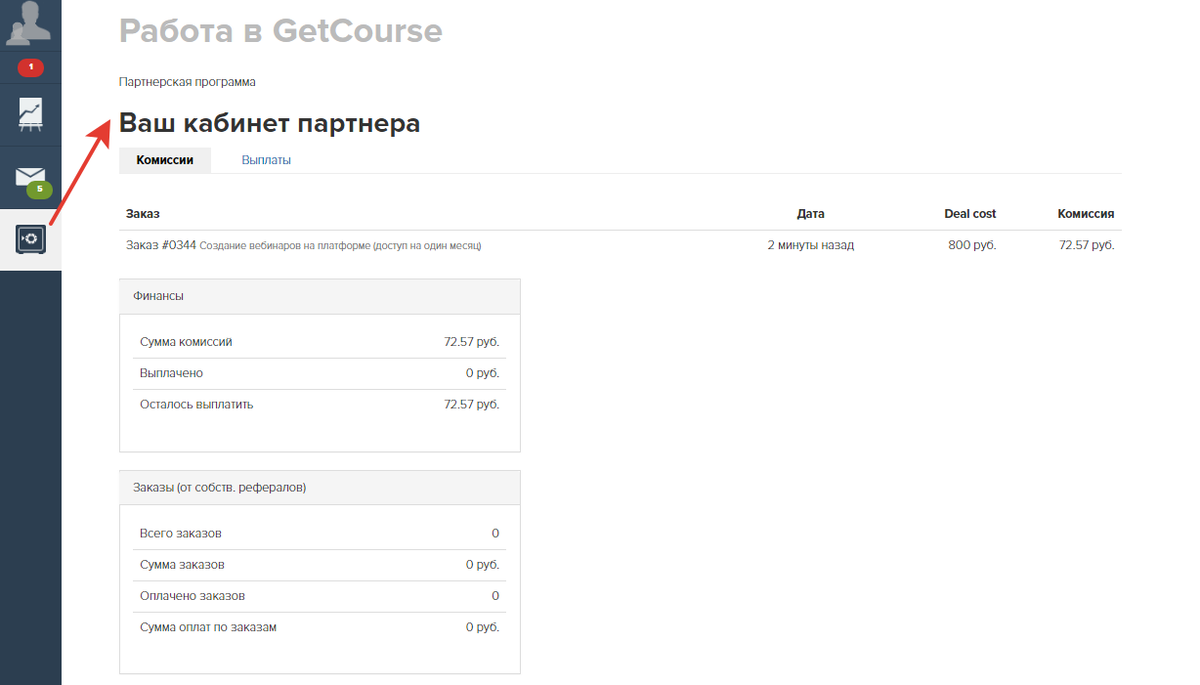Click the Всего заказов row label

(181, 534)
